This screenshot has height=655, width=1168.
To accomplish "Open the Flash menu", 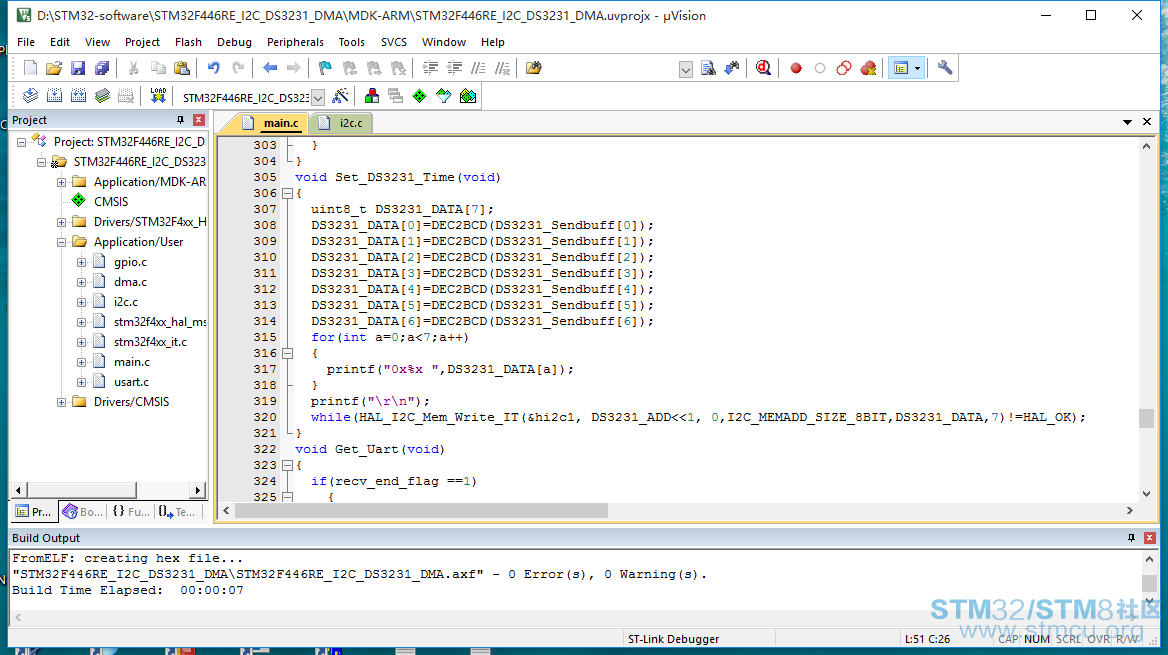I will pyautogui.click(x=188, y=42).
